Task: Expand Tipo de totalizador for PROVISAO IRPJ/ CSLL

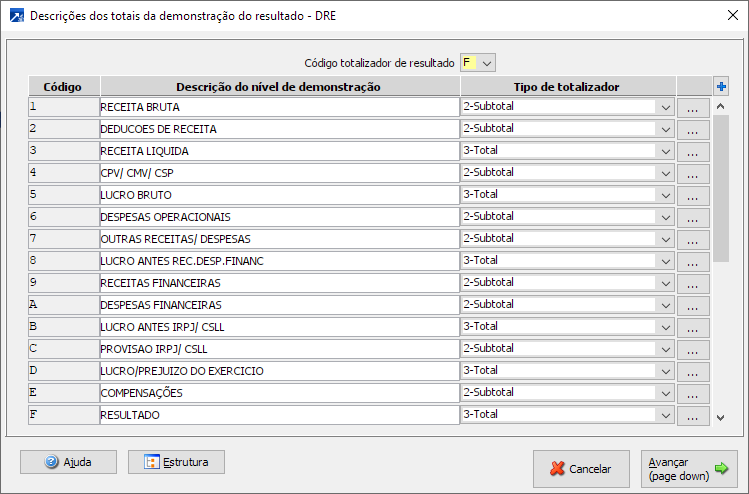Action: (x=666, y=349)
